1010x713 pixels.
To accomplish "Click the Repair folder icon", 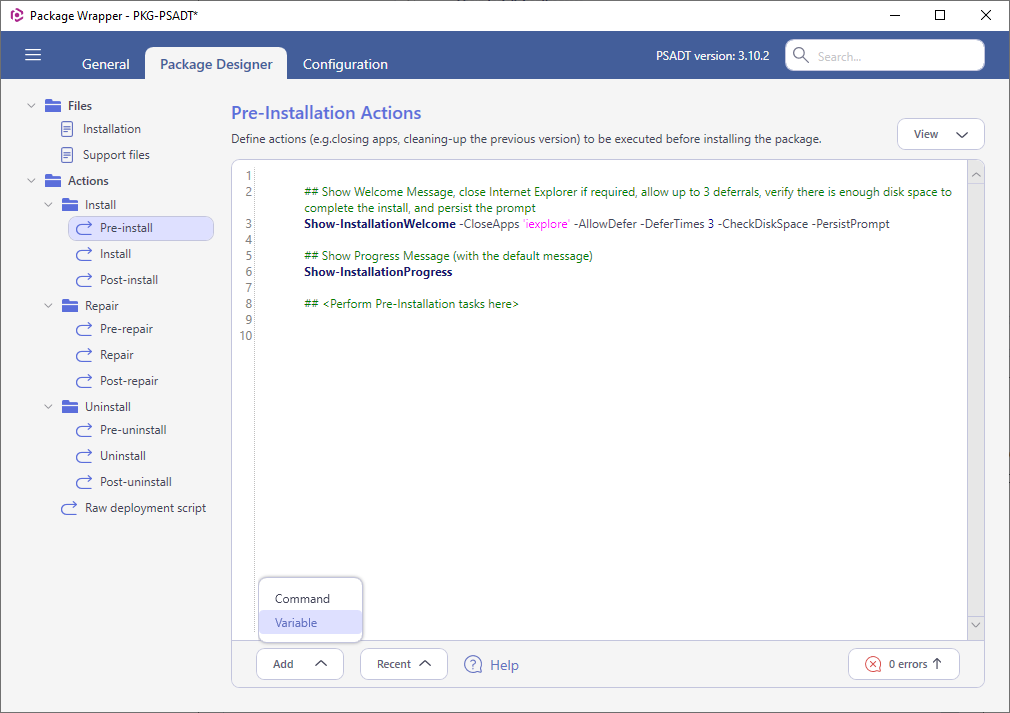I will tap(70, 306).
